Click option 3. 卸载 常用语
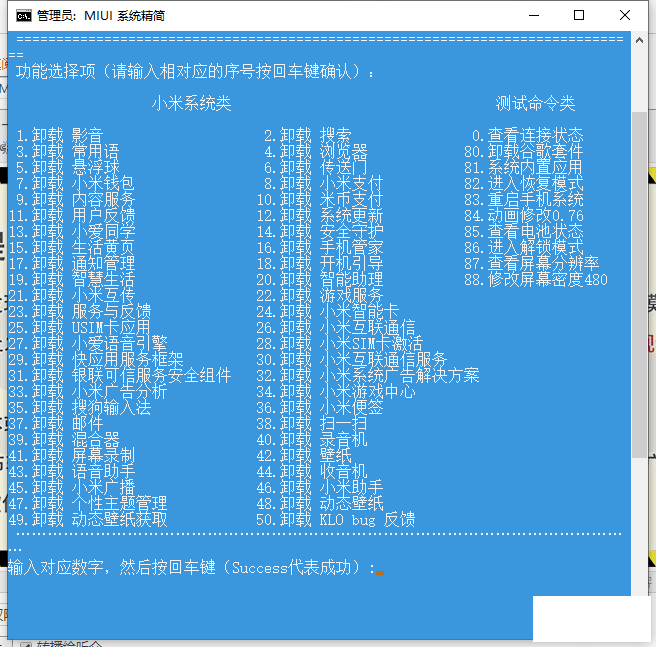Viewport: 656px width, 647px height. [x=68, y=151]
